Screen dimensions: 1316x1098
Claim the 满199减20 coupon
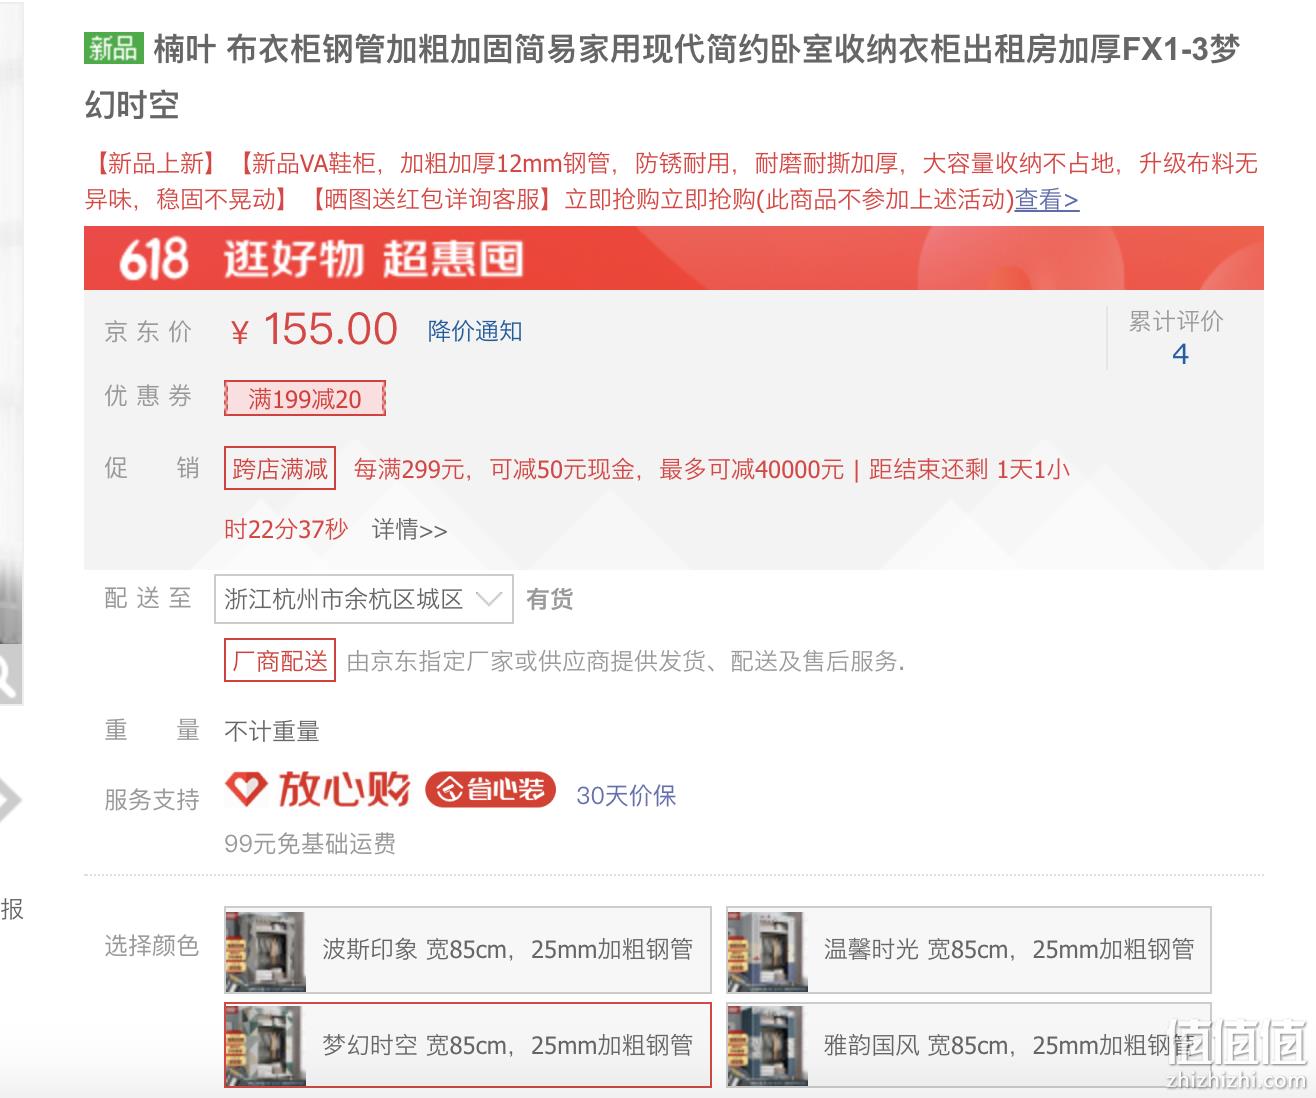[x=305, y=399]
